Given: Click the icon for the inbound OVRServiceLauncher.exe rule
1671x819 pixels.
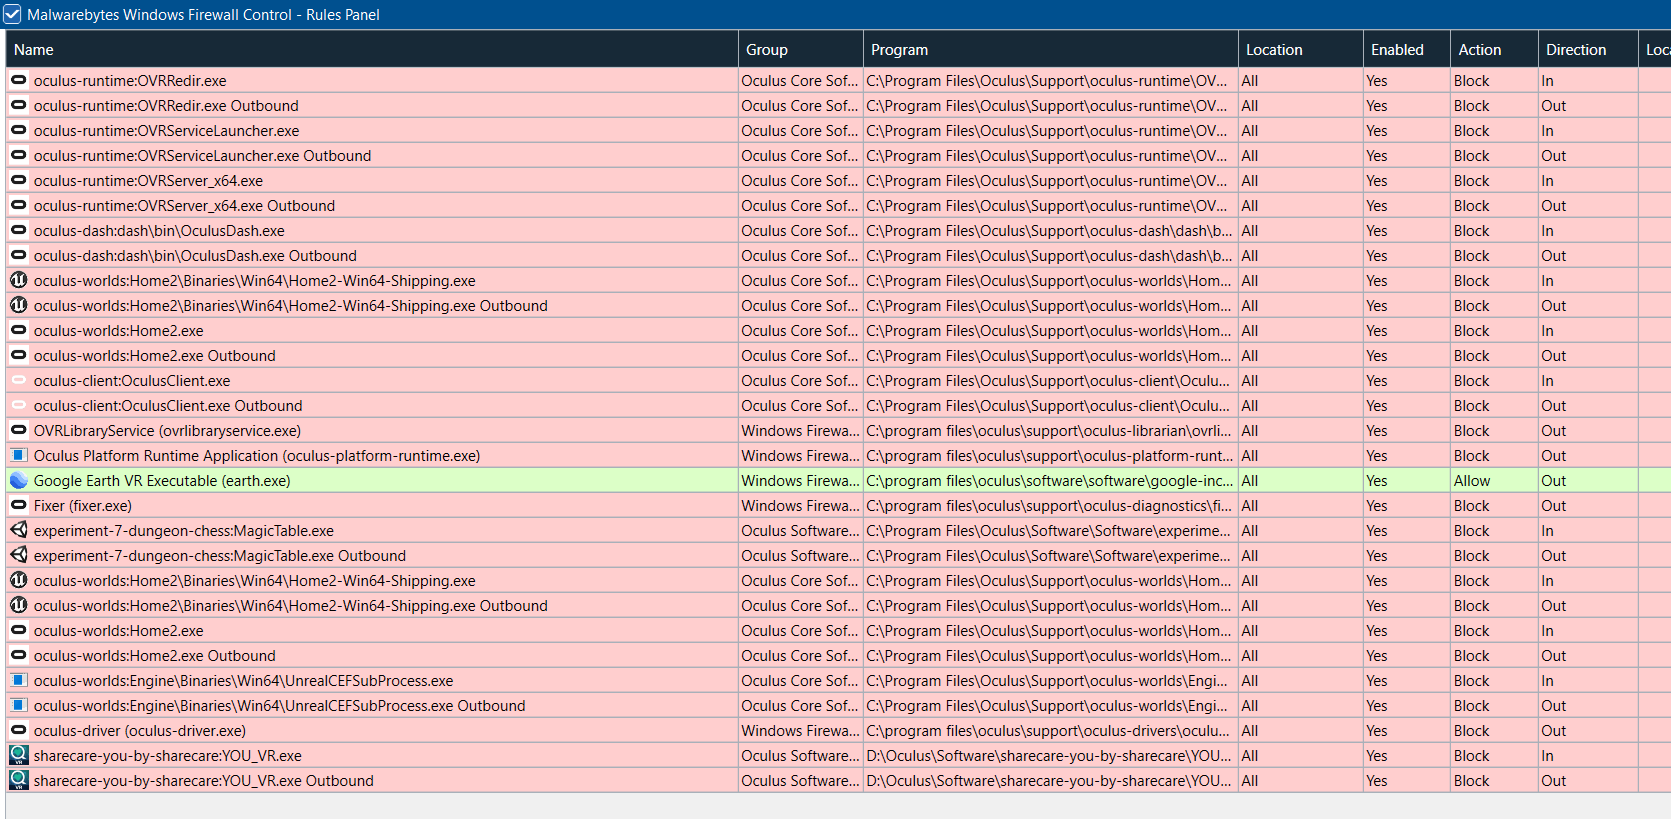Looking at the screenshot, I should point(18,130).
